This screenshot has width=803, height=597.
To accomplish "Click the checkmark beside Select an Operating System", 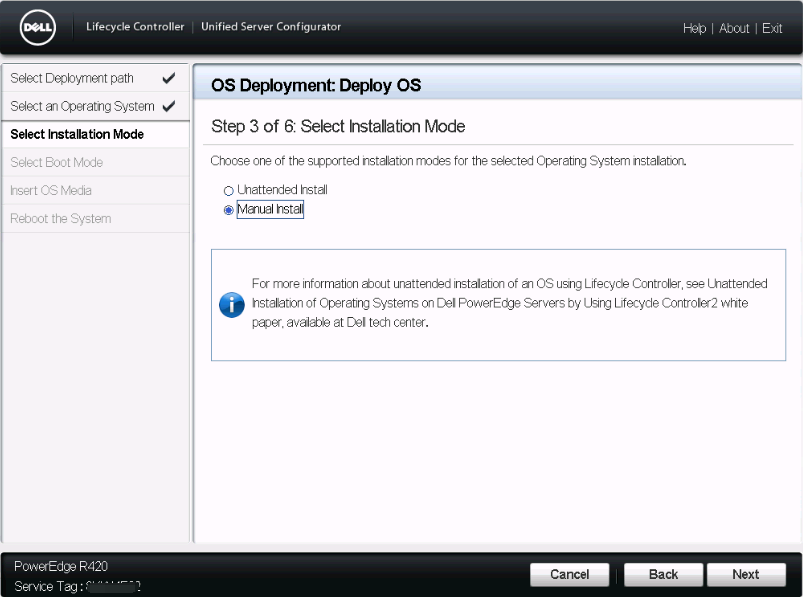I will 168,106.
